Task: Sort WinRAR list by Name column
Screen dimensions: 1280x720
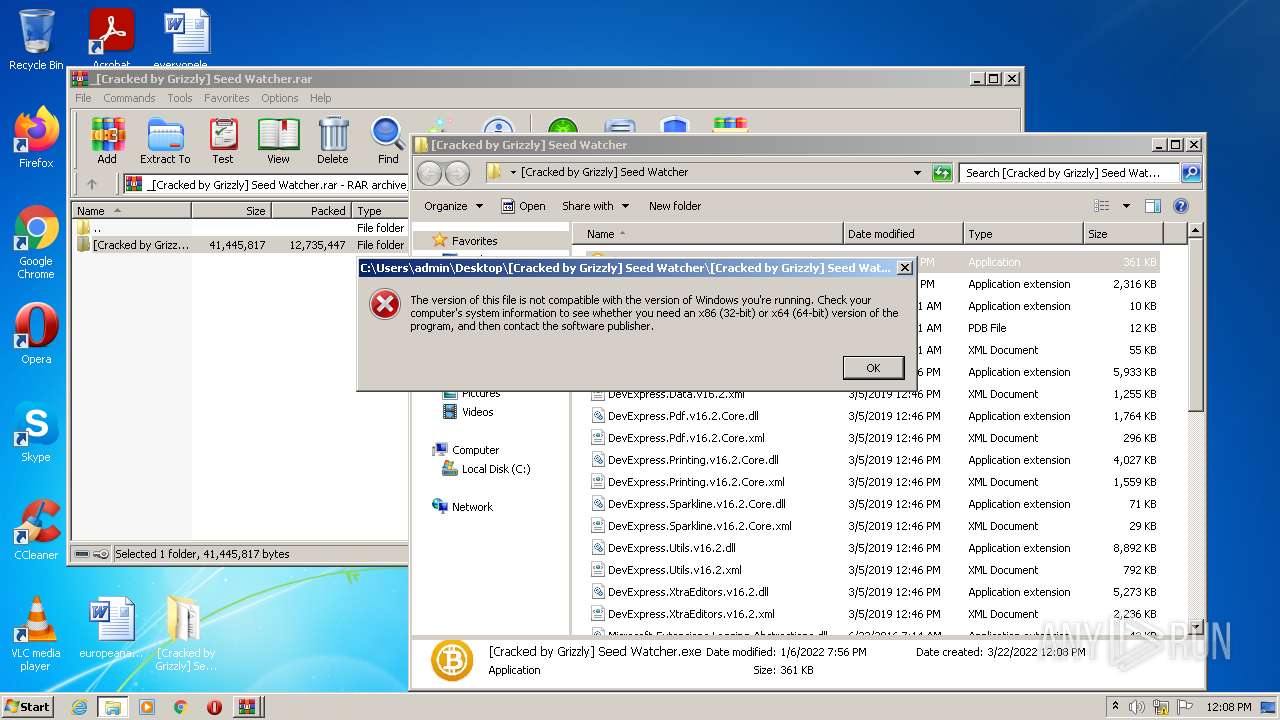Action: pyautogui.click(x=131, y=211)
